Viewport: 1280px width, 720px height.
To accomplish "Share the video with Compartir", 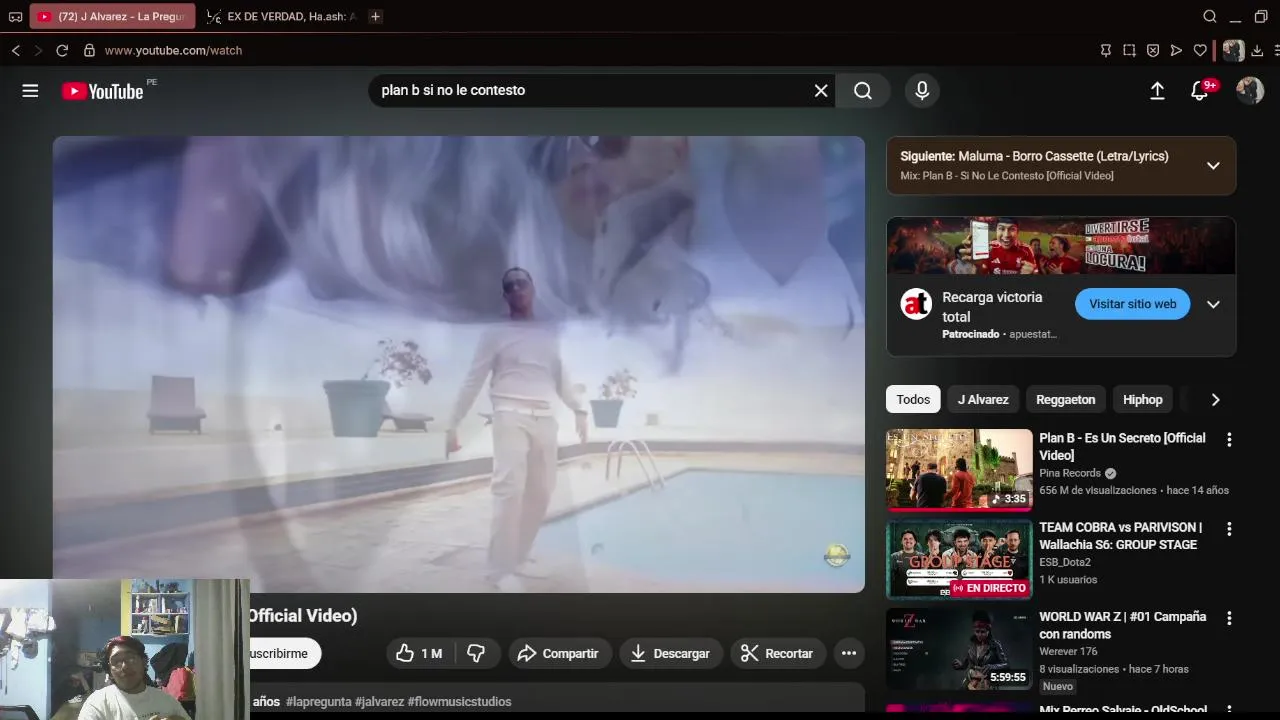I will pyautogui.click(x=558, y=653).
